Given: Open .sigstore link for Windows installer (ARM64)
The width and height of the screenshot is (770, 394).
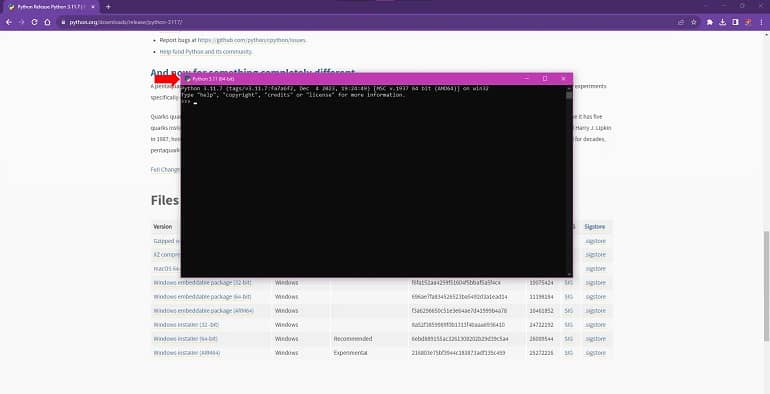Looking at the screenshot, I should click(x=595, y=353).
